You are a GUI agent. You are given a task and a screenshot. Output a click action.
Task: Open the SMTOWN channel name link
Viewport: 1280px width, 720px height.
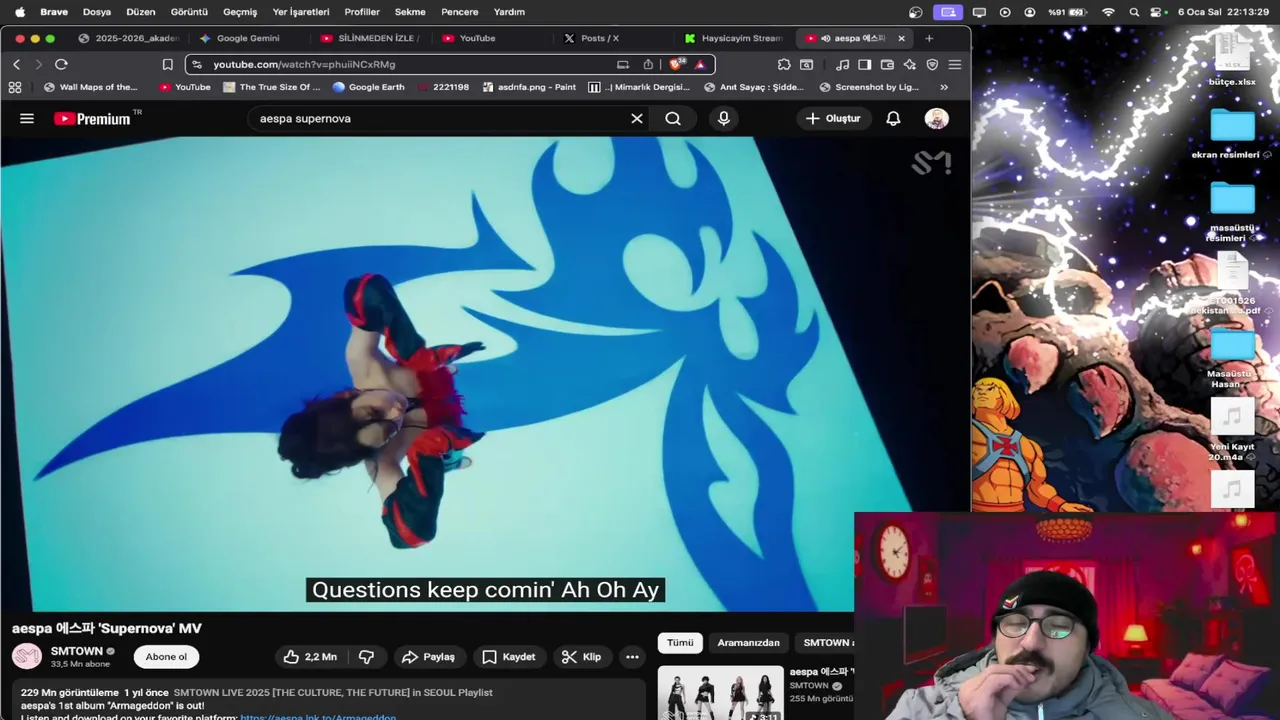tap(77, 651)
